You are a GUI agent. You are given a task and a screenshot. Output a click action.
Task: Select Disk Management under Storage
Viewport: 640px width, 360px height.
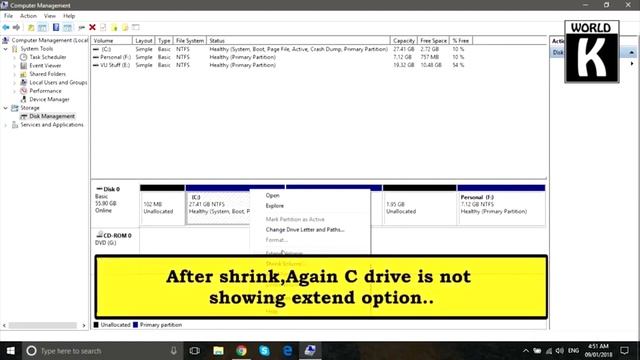pyautogui.click(x=52, y=116)
